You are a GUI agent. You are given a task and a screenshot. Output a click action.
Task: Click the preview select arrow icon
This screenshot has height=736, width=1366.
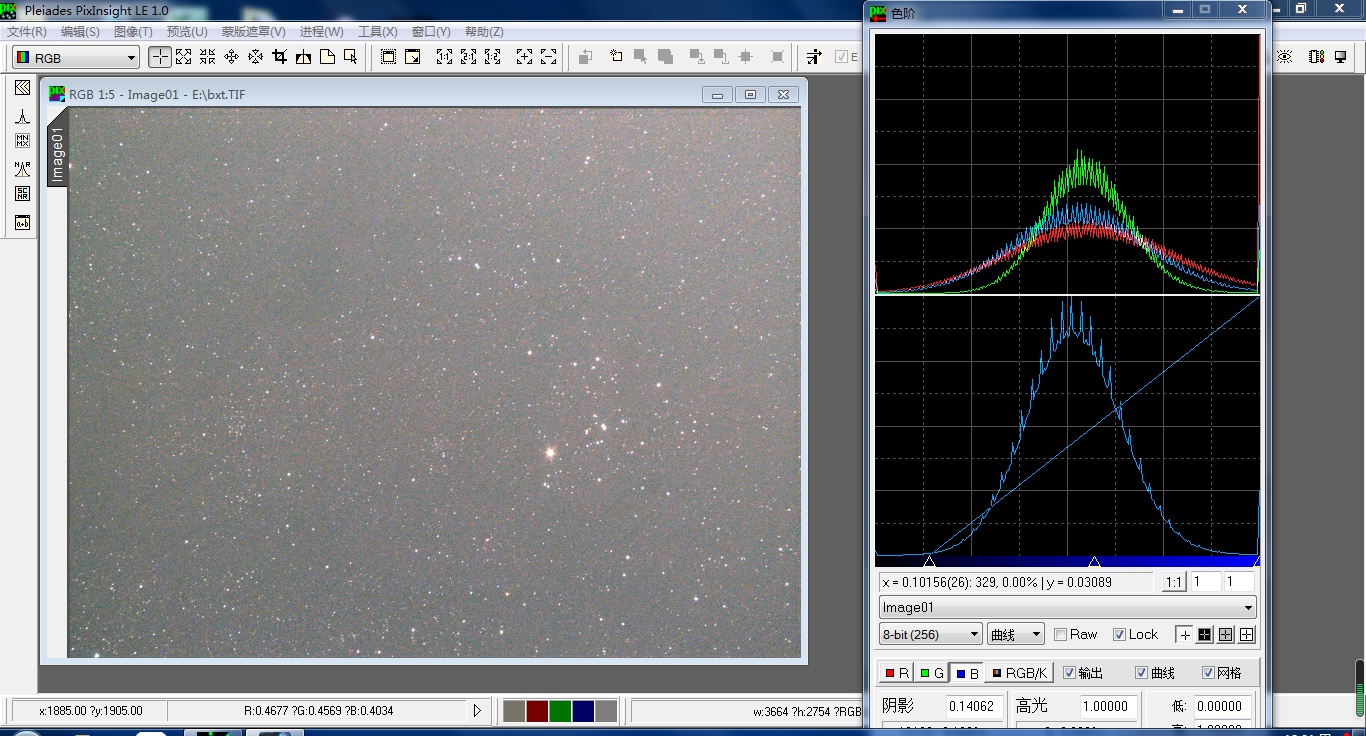coord(350,57)
